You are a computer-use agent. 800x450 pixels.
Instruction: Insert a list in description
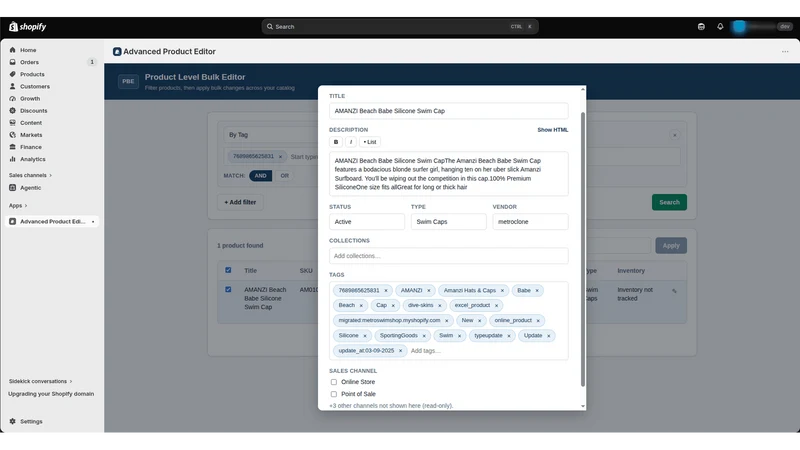click(x=370, y=142)
